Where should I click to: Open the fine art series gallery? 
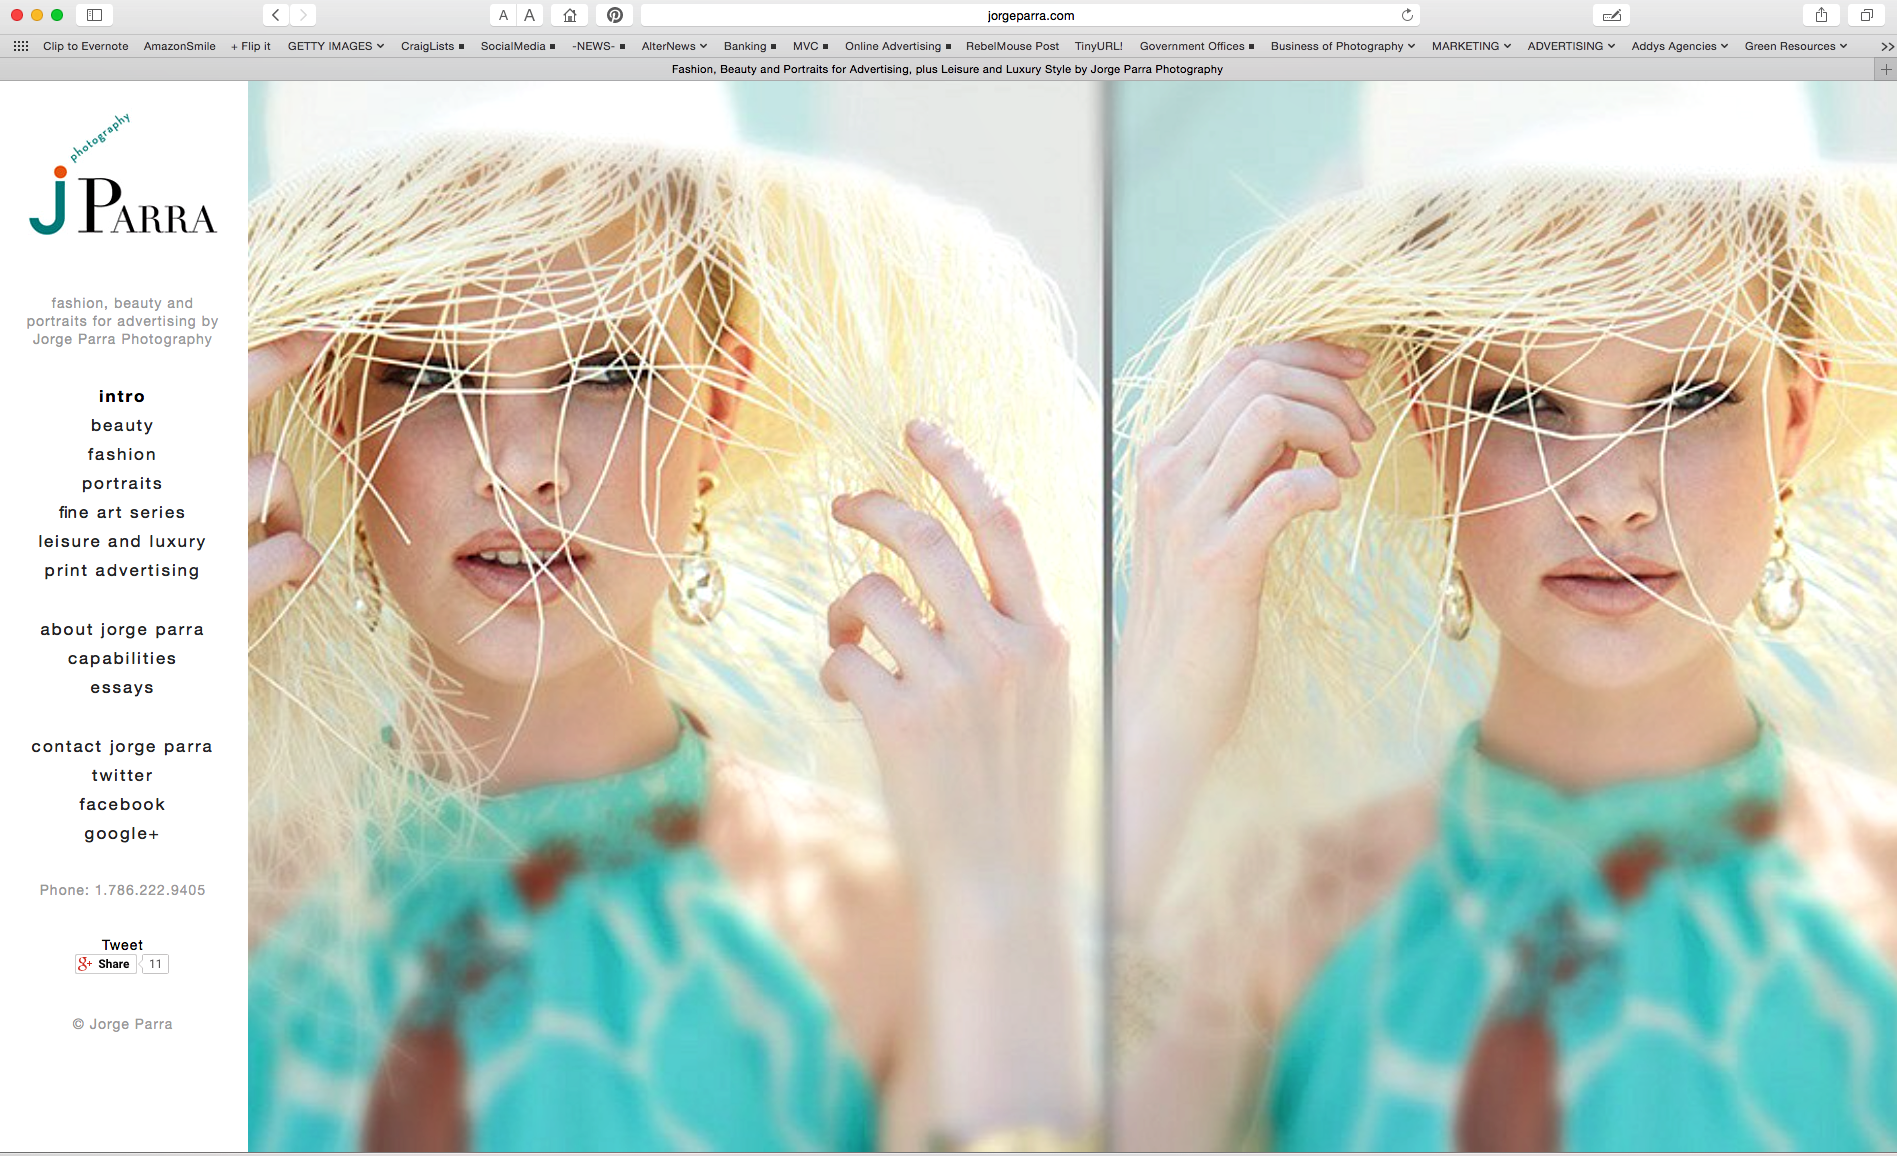point(122,513)
